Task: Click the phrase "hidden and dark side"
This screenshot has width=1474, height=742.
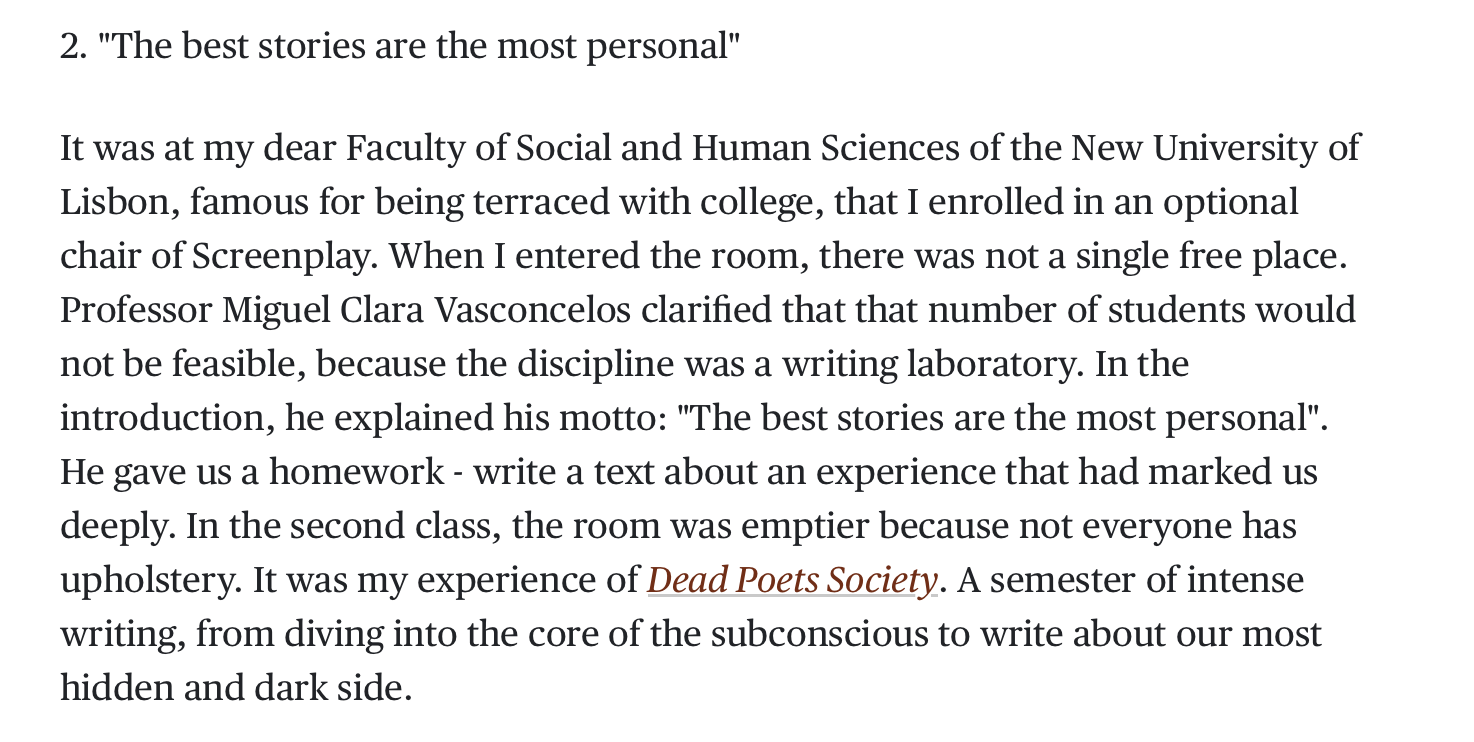Action: (x=236, y=688)
